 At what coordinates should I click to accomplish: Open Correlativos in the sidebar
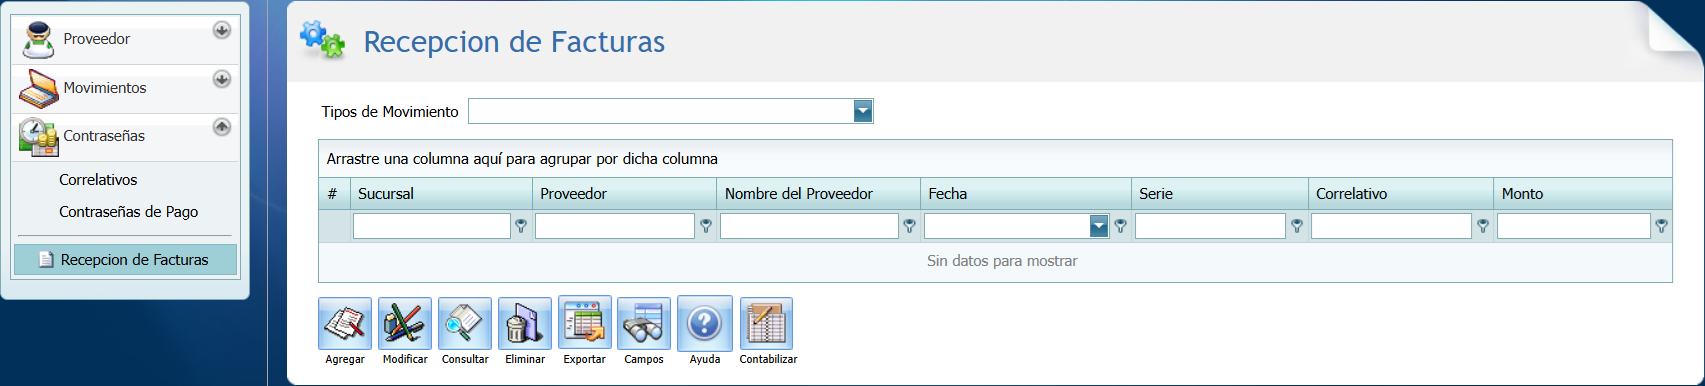pyautogui.click(x=98, y=180)
